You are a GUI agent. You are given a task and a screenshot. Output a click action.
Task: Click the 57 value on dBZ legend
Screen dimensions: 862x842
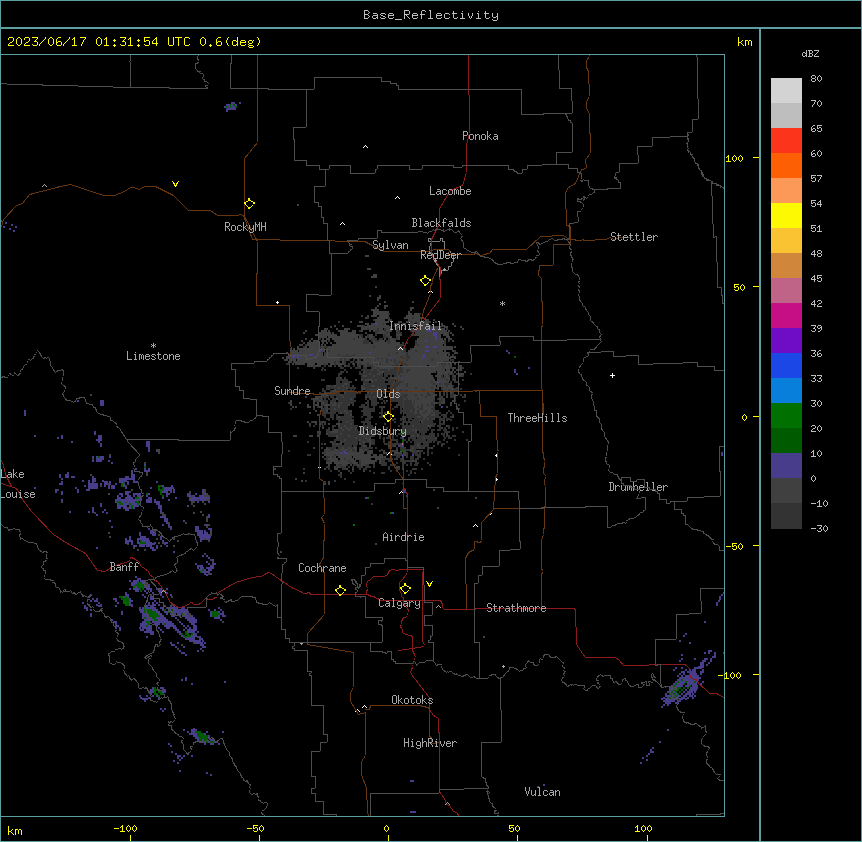click(x=816, y=179)
